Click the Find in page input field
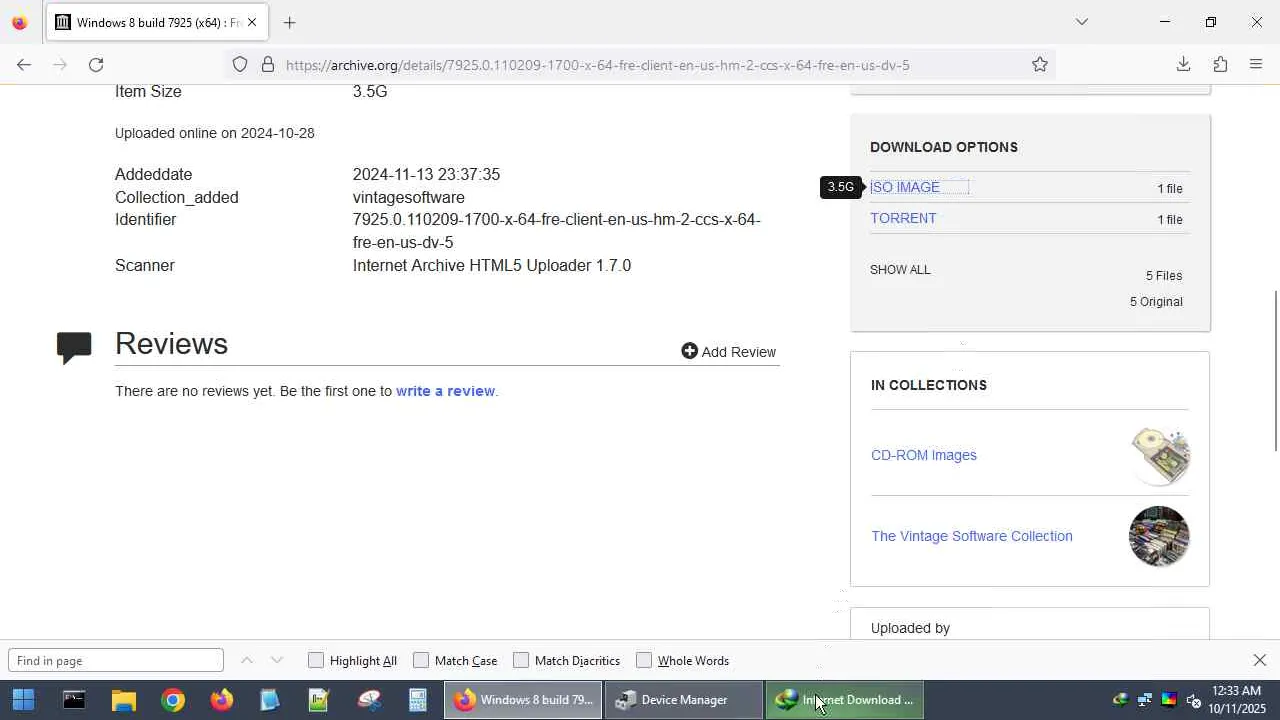 click(x=116, y=660)
